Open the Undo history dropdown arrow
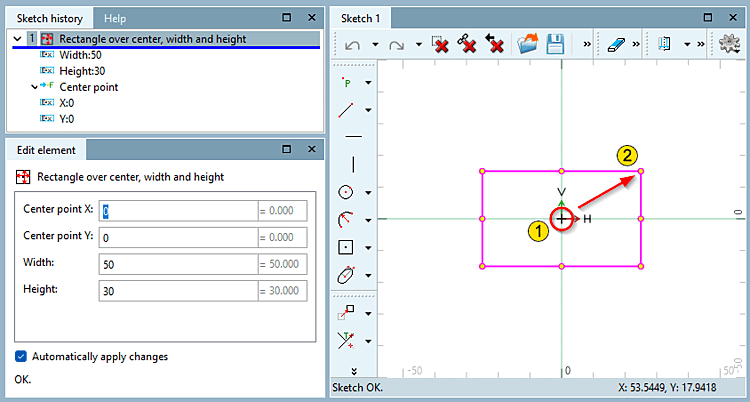The height and width of the screenshot is (402, 750). pos(375,45)
